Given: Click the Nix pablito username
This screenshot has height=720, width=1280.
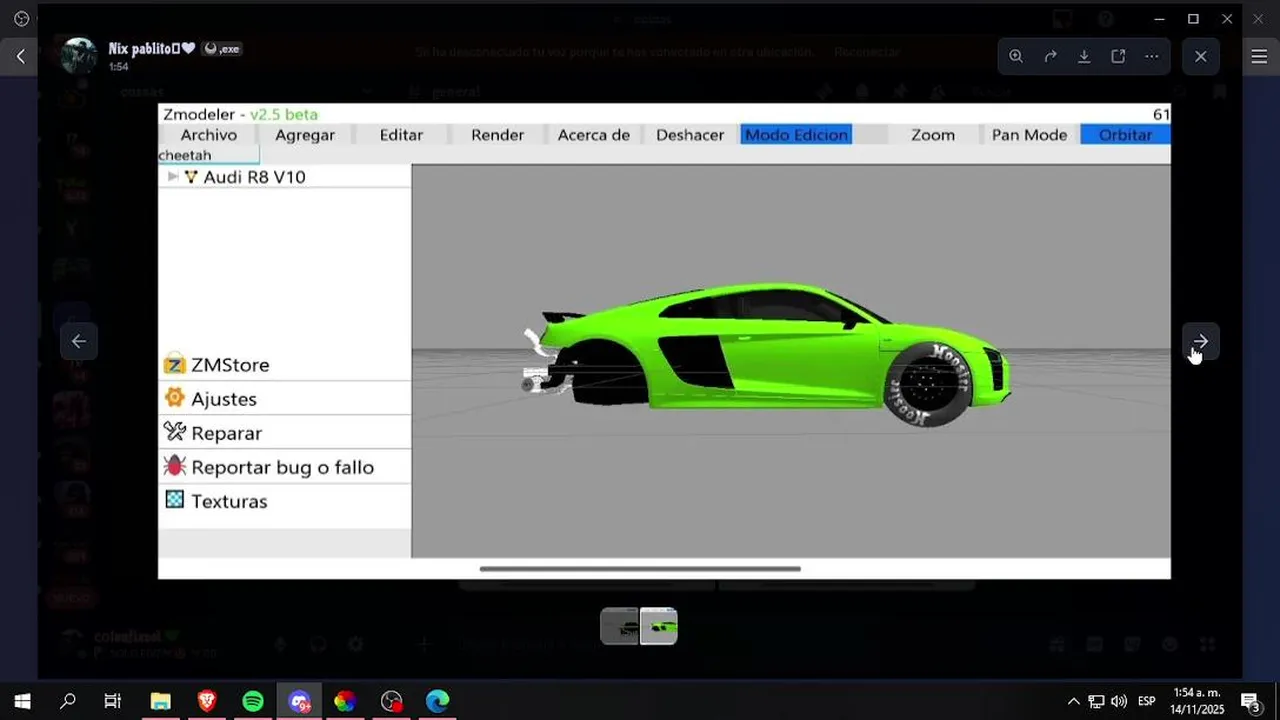Looking at the screenshot, I should tap(151, 48).
